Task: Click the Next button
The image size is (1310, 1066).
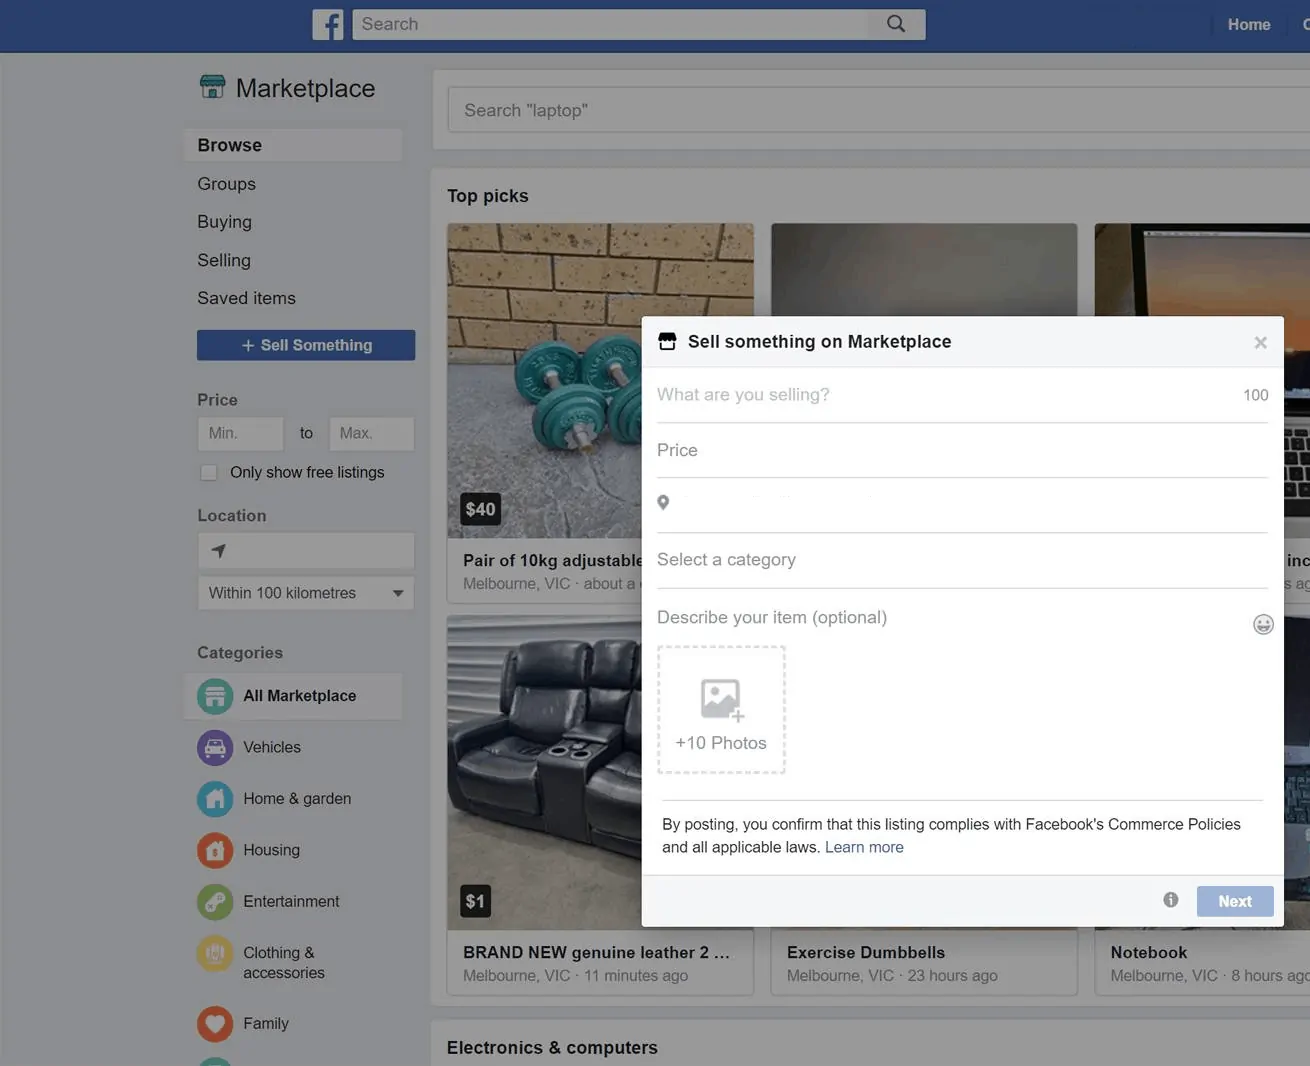Action: click(x=1234, y=901)
